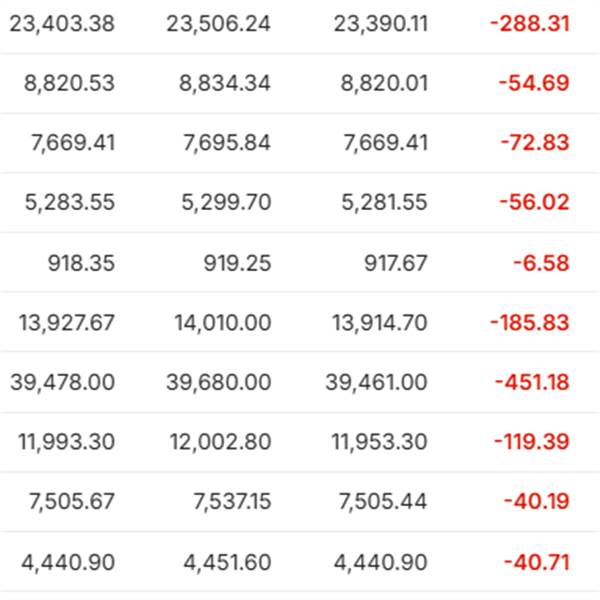Click the 7,537.15 value

click(x=232, y=502)
